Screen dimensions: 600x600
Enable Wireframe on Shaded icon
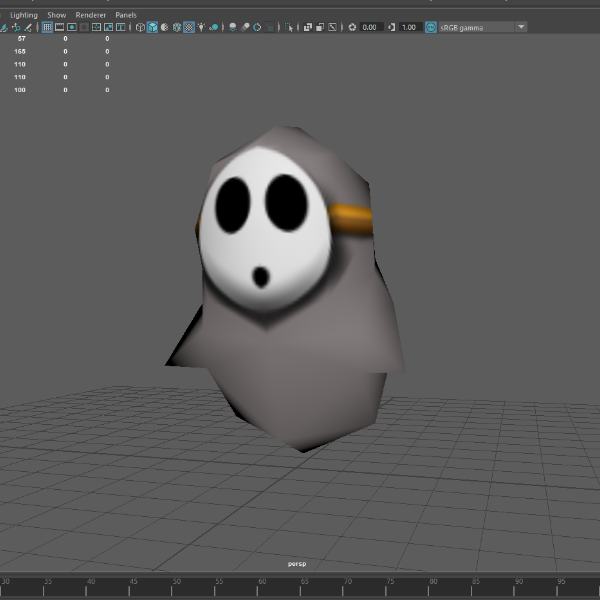pyautogui.click(x=177, y=27)
